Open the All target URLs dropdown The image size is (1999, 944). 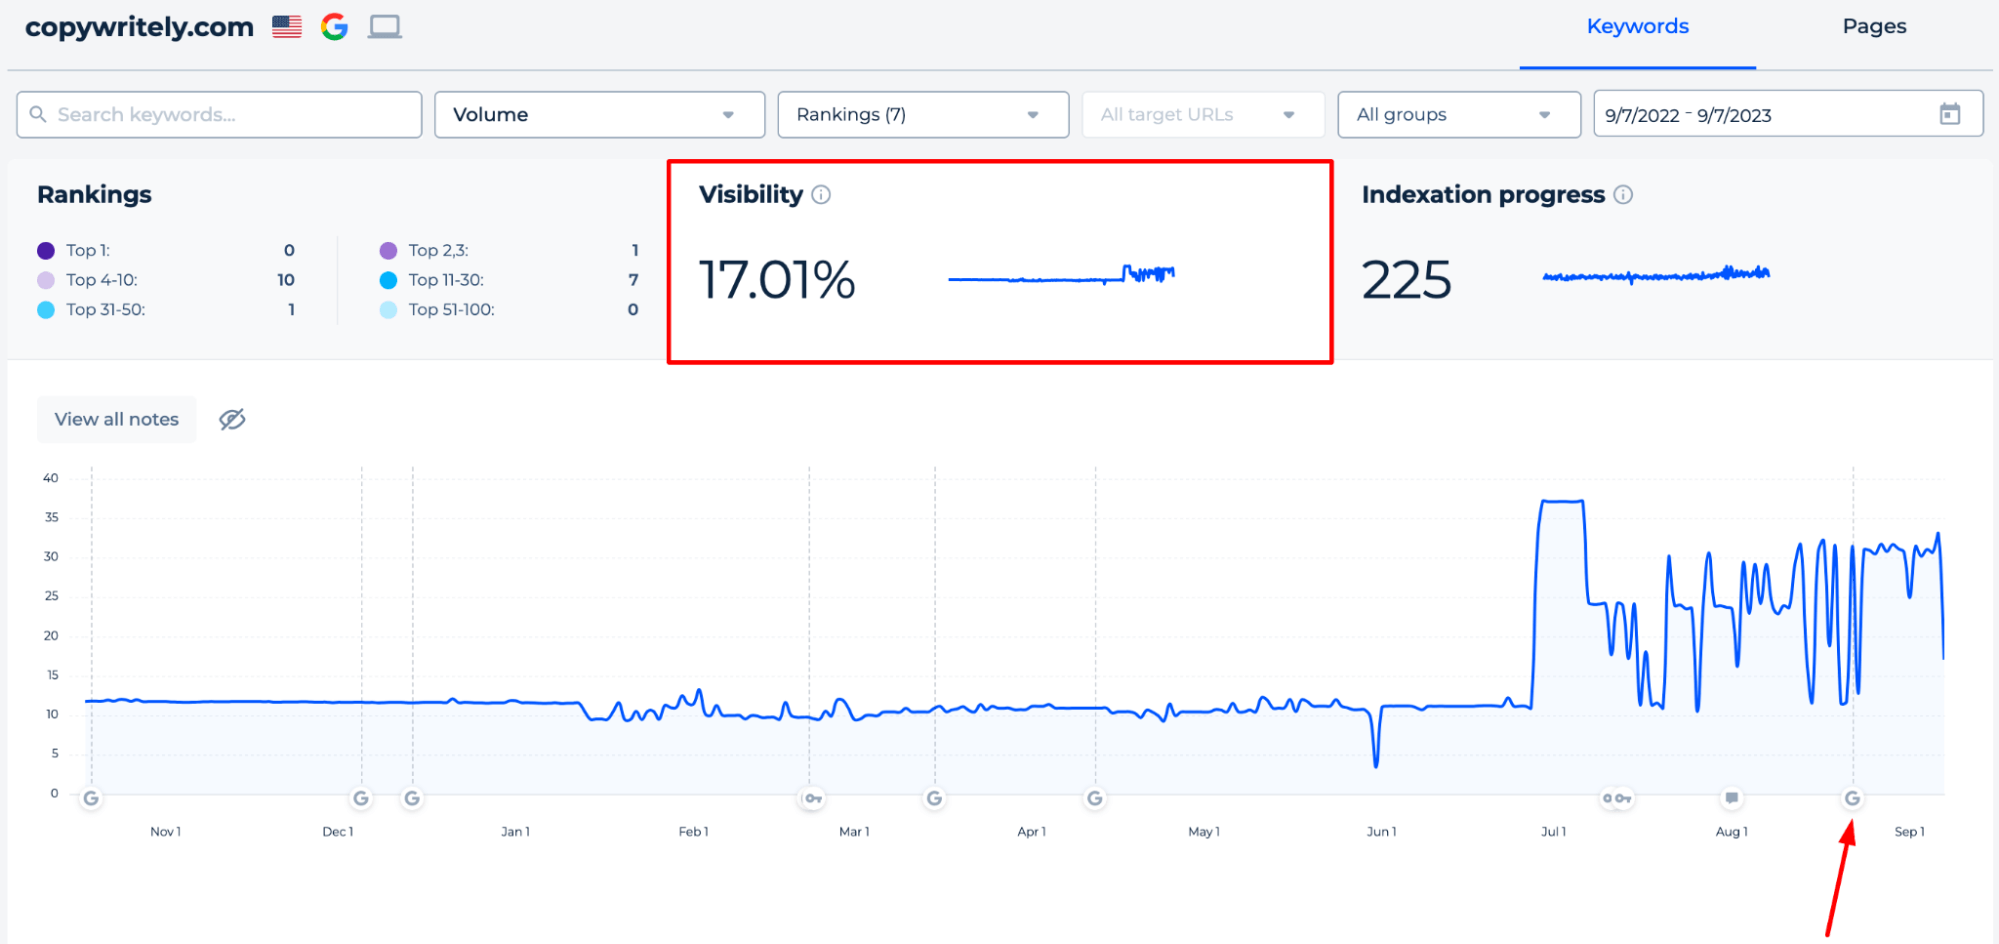[1203, 115]
